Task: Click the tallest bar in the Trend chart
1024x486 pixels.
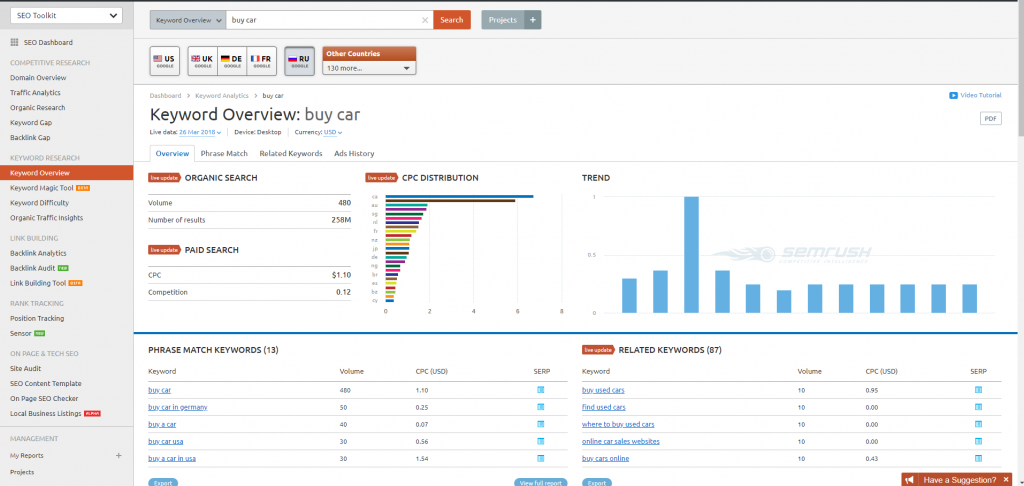Action: coord(691,254)
